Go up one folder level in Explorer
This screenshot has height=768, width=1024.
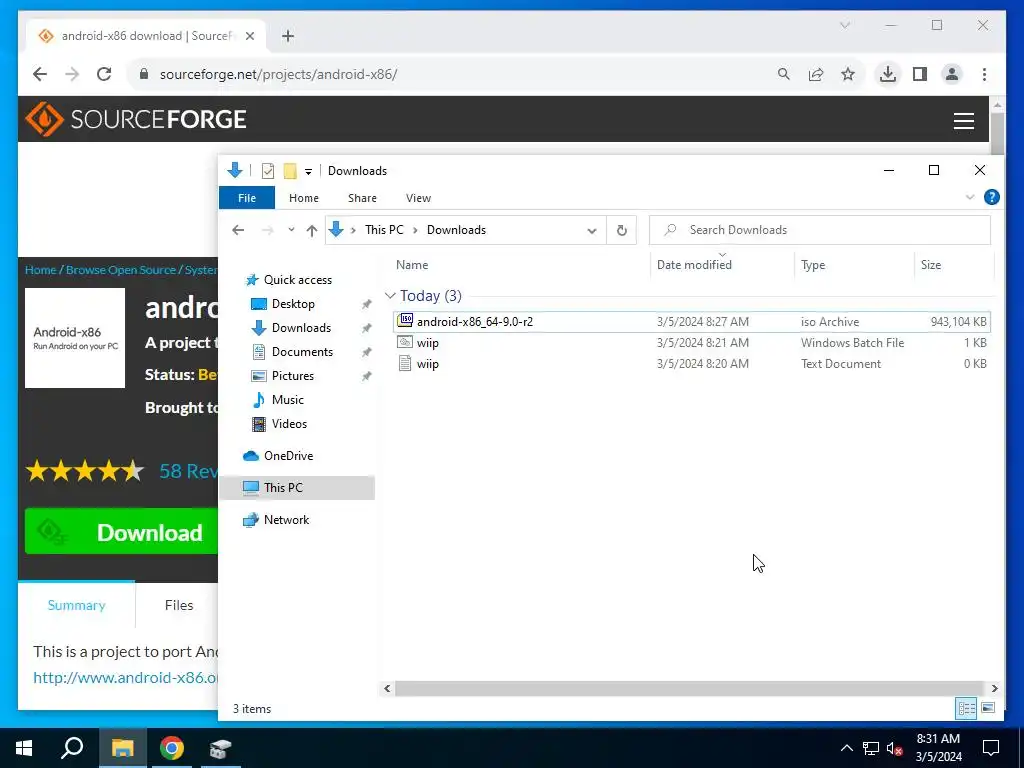click(x=312, y=230)
